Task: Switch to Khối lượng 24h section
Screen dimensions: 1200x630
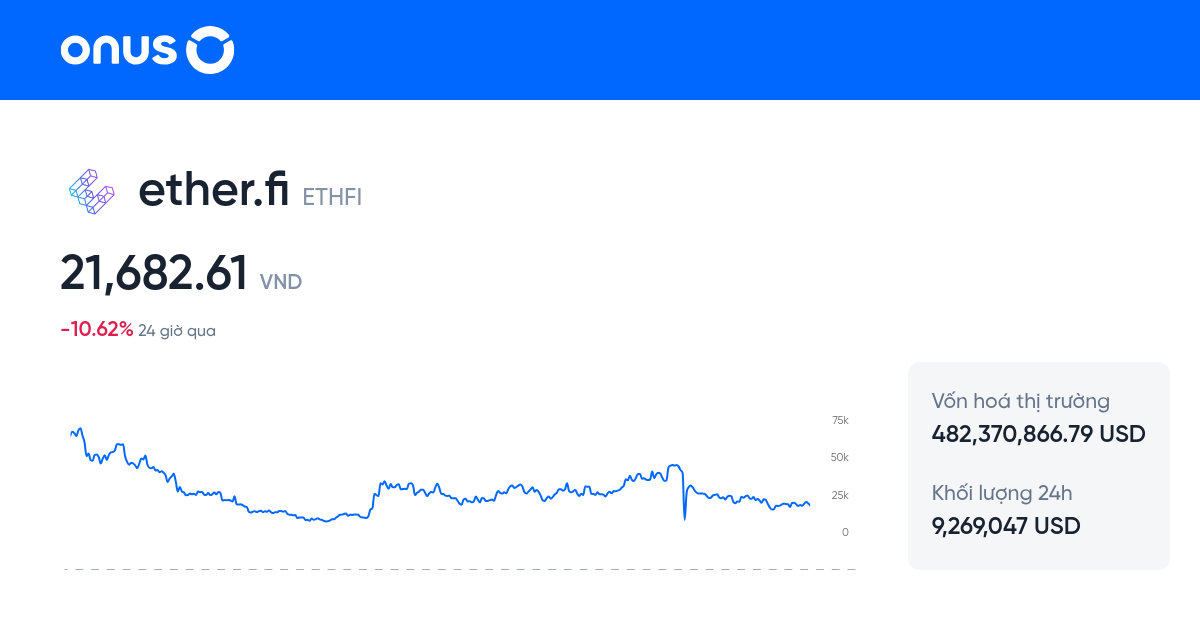Action: click(1002, 493)
